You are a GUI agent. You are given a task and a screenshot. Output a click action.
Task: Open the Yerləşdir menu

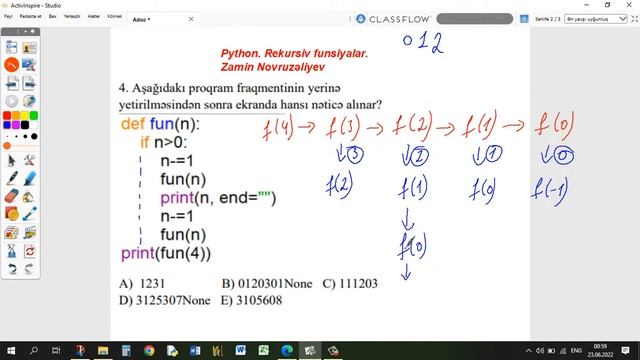pos(72,16)
